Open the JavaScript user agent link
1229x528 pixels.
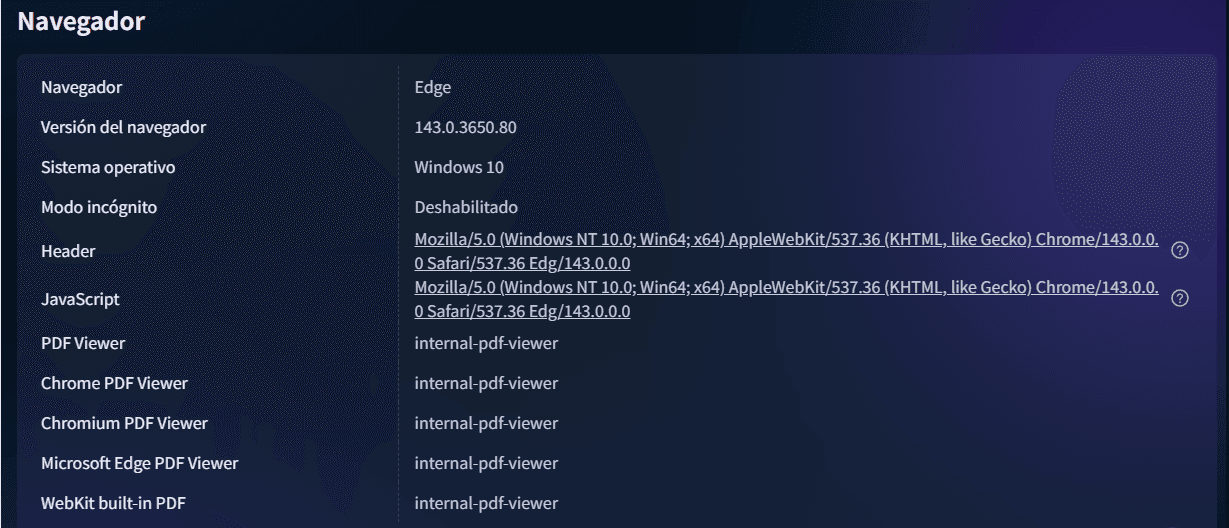pos(786,289)
